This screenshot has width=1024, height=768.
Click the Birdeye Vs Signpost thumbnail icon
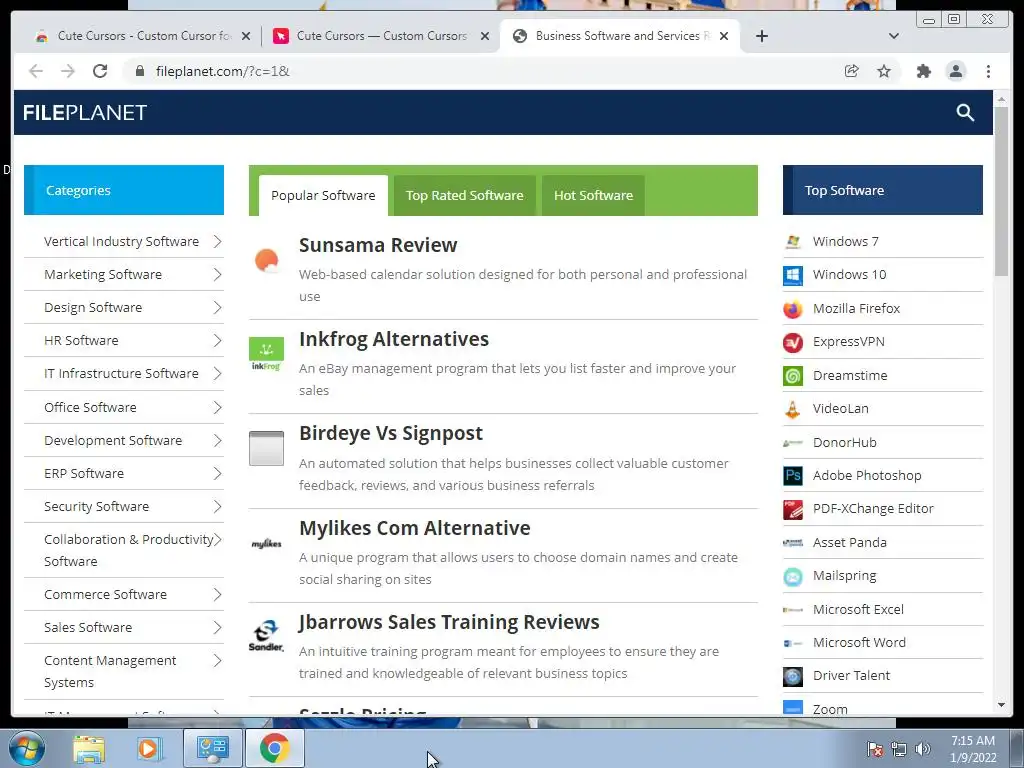[266, 448]
